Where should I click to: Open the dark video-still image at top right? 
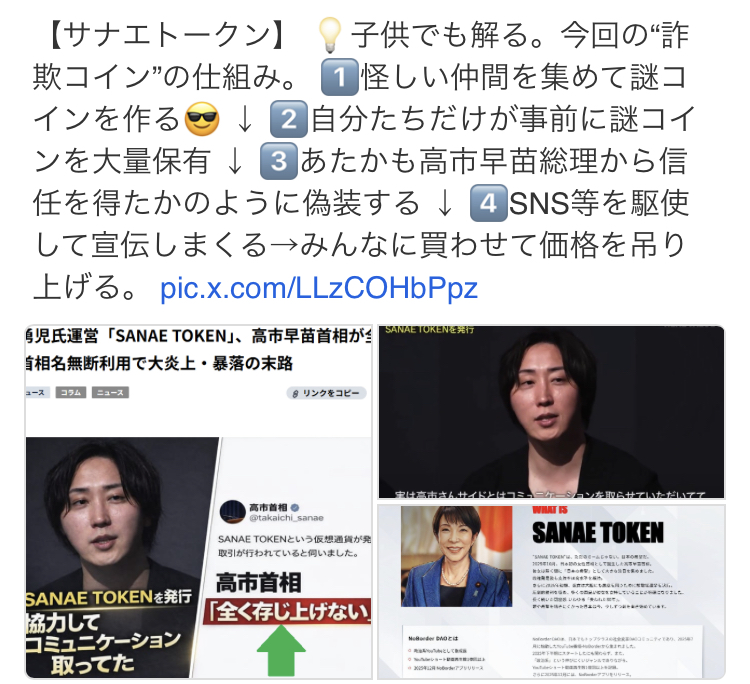551,412
